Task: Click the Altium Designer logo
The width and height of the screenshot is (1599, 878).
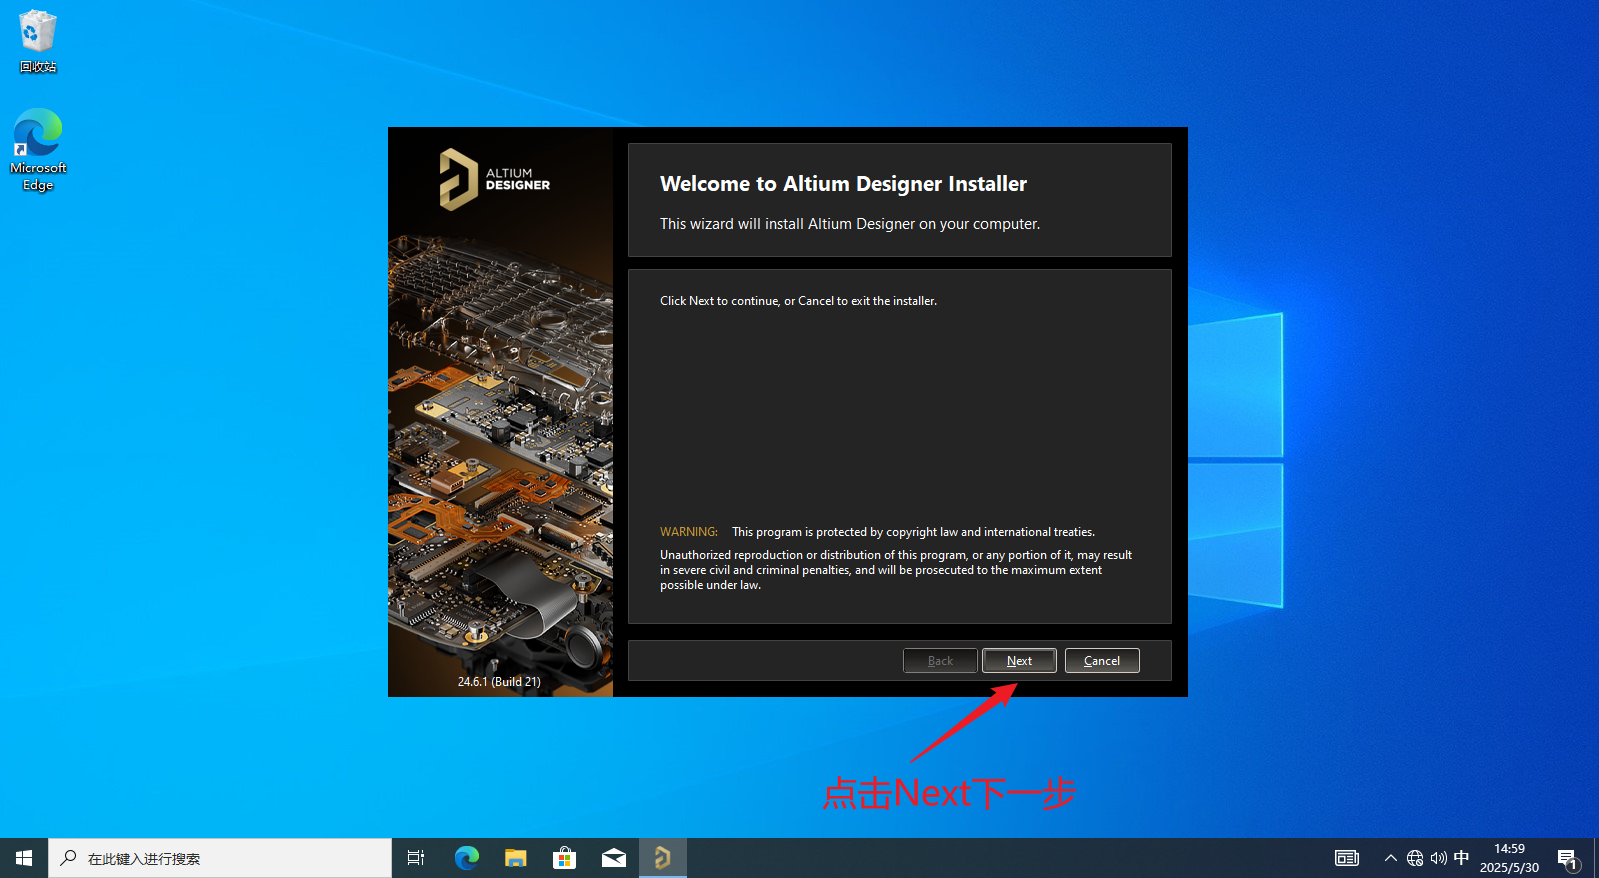Action: (495, 180)
